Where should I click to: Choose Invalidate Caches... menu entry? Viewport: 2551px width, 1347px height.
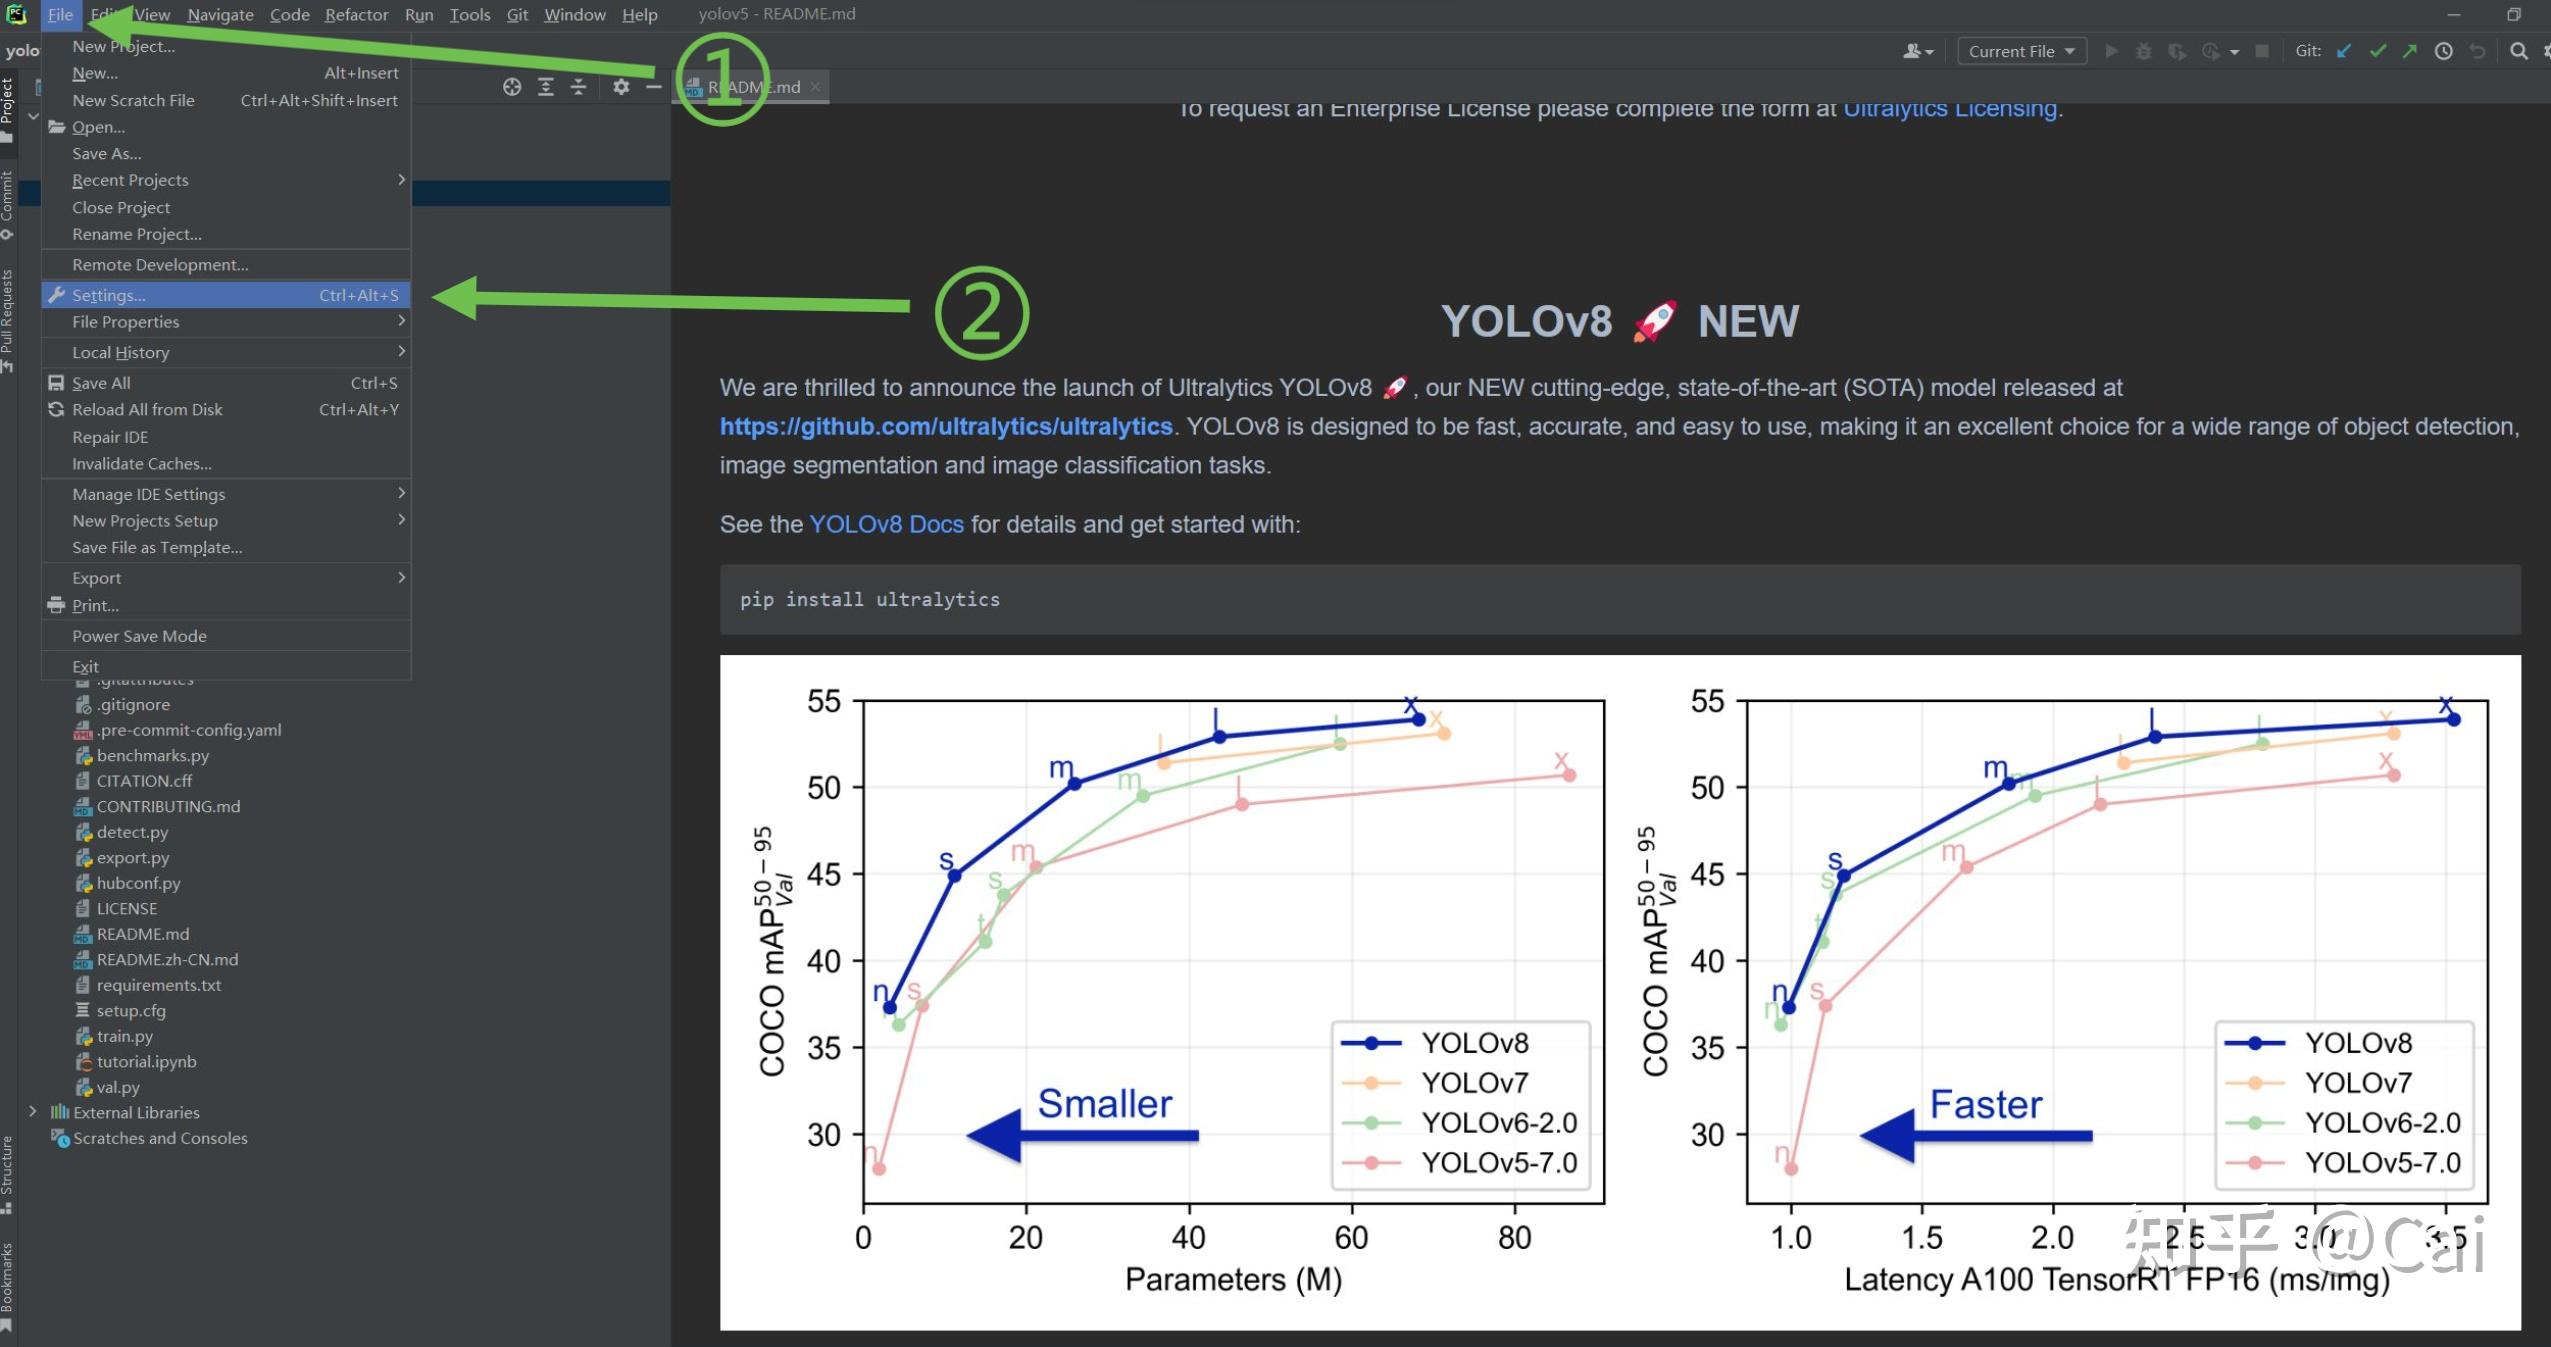[141, 464]
